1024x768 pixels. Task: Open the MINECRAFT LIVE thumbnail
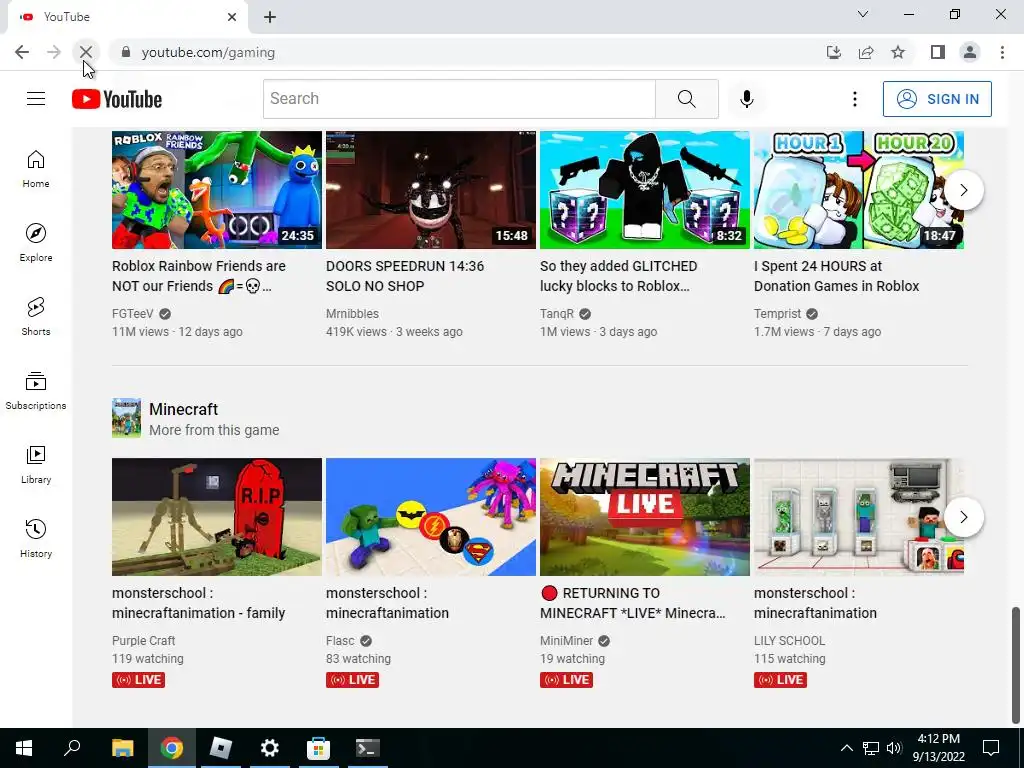point(645,517)
